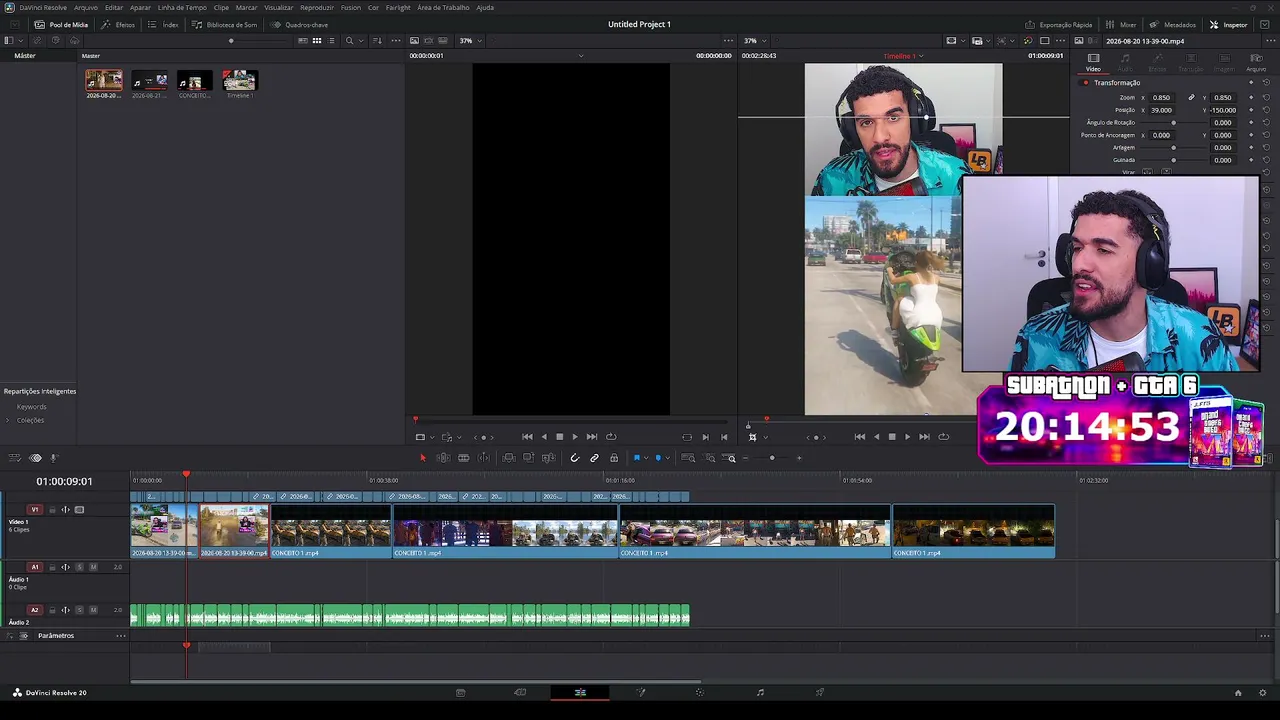Adjust the timeline zoom slider handle

click(x=772, y=458)
